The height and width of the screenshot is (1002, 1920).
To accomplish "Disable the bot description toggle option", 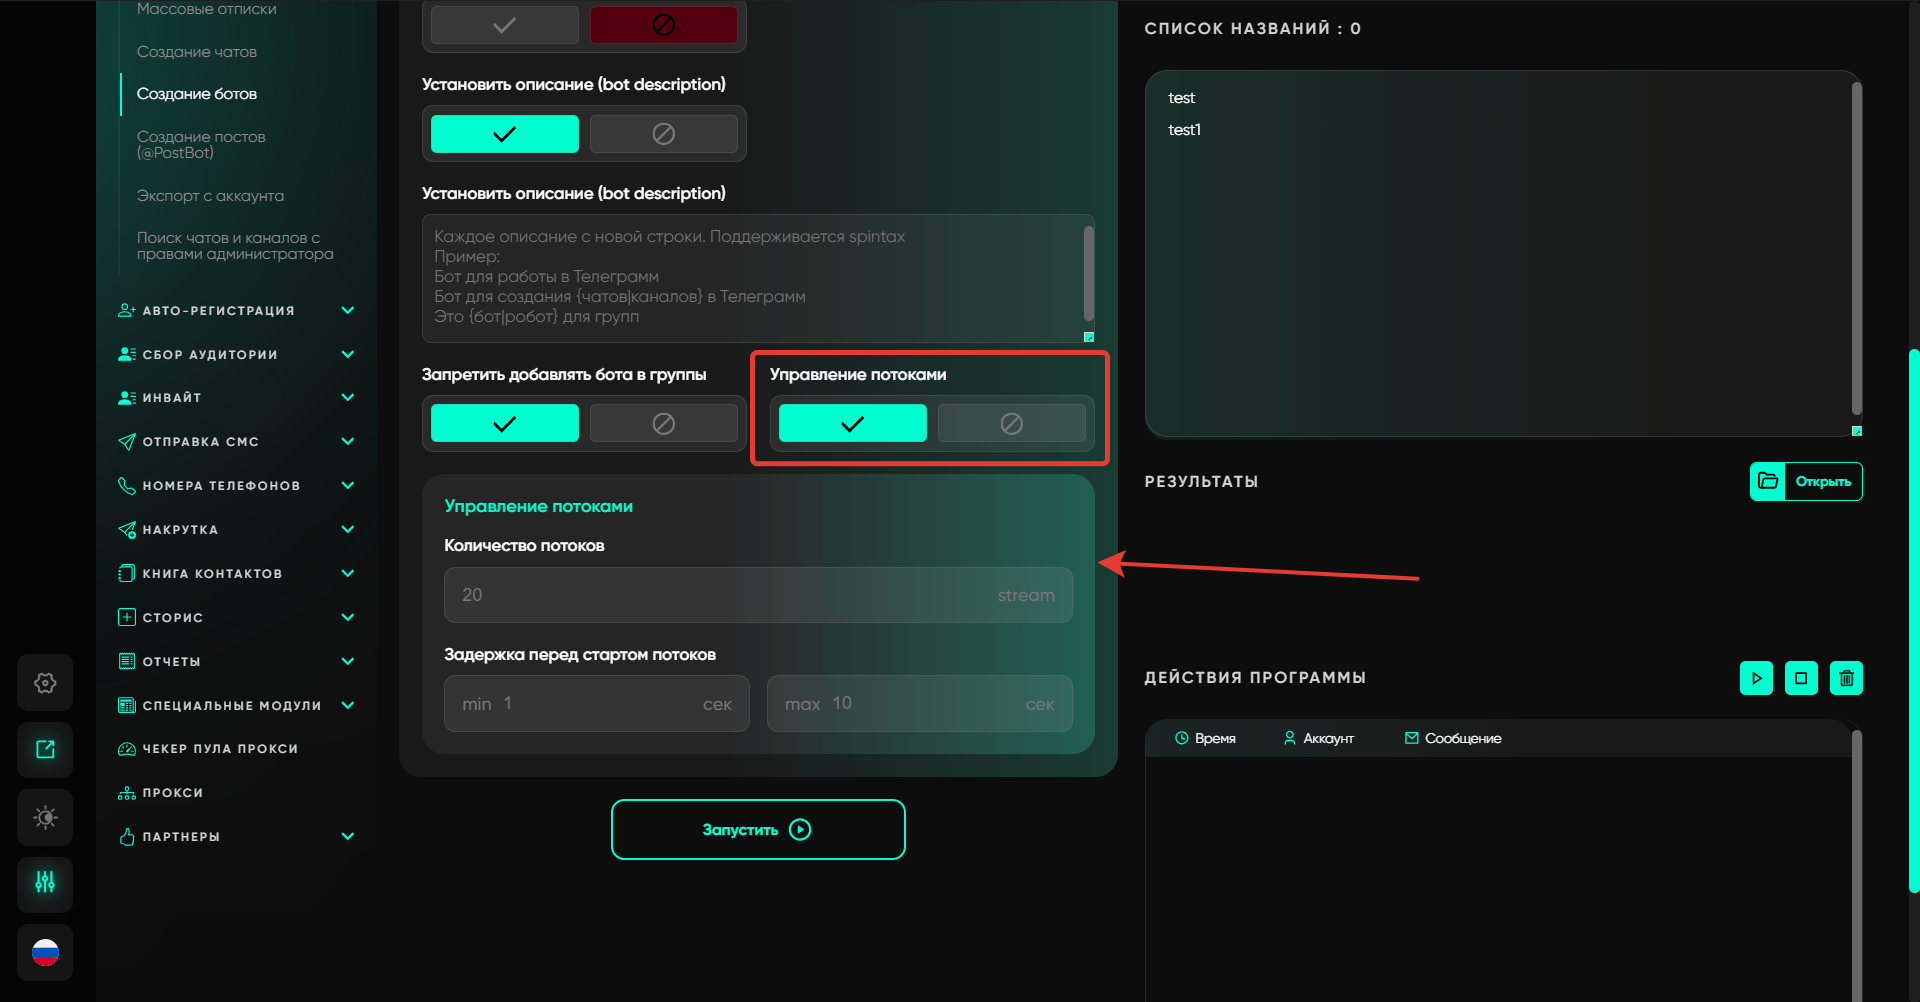I will click(x=663, y=134).
